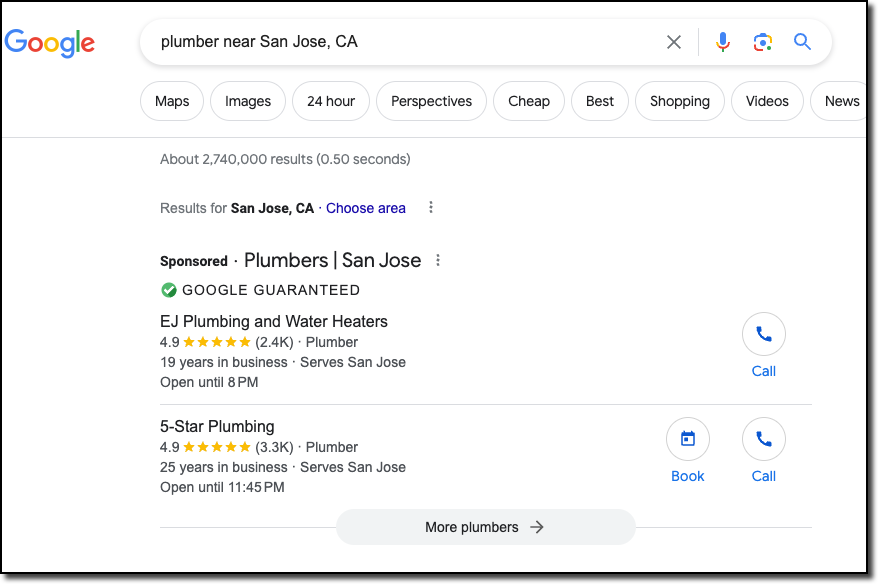This screenshot has width=878, height=584.
Task: Open options menu next to Choose area
Action: tap(431, 208)
